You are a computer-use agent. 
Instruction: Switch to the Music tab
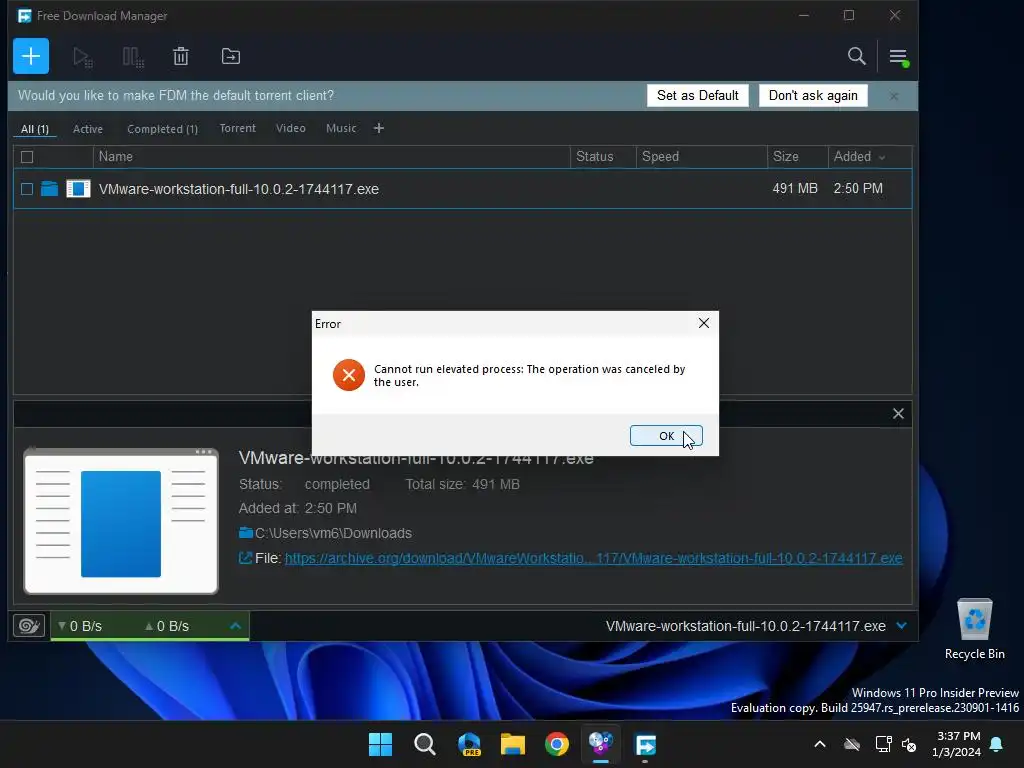tap(341, 128)
